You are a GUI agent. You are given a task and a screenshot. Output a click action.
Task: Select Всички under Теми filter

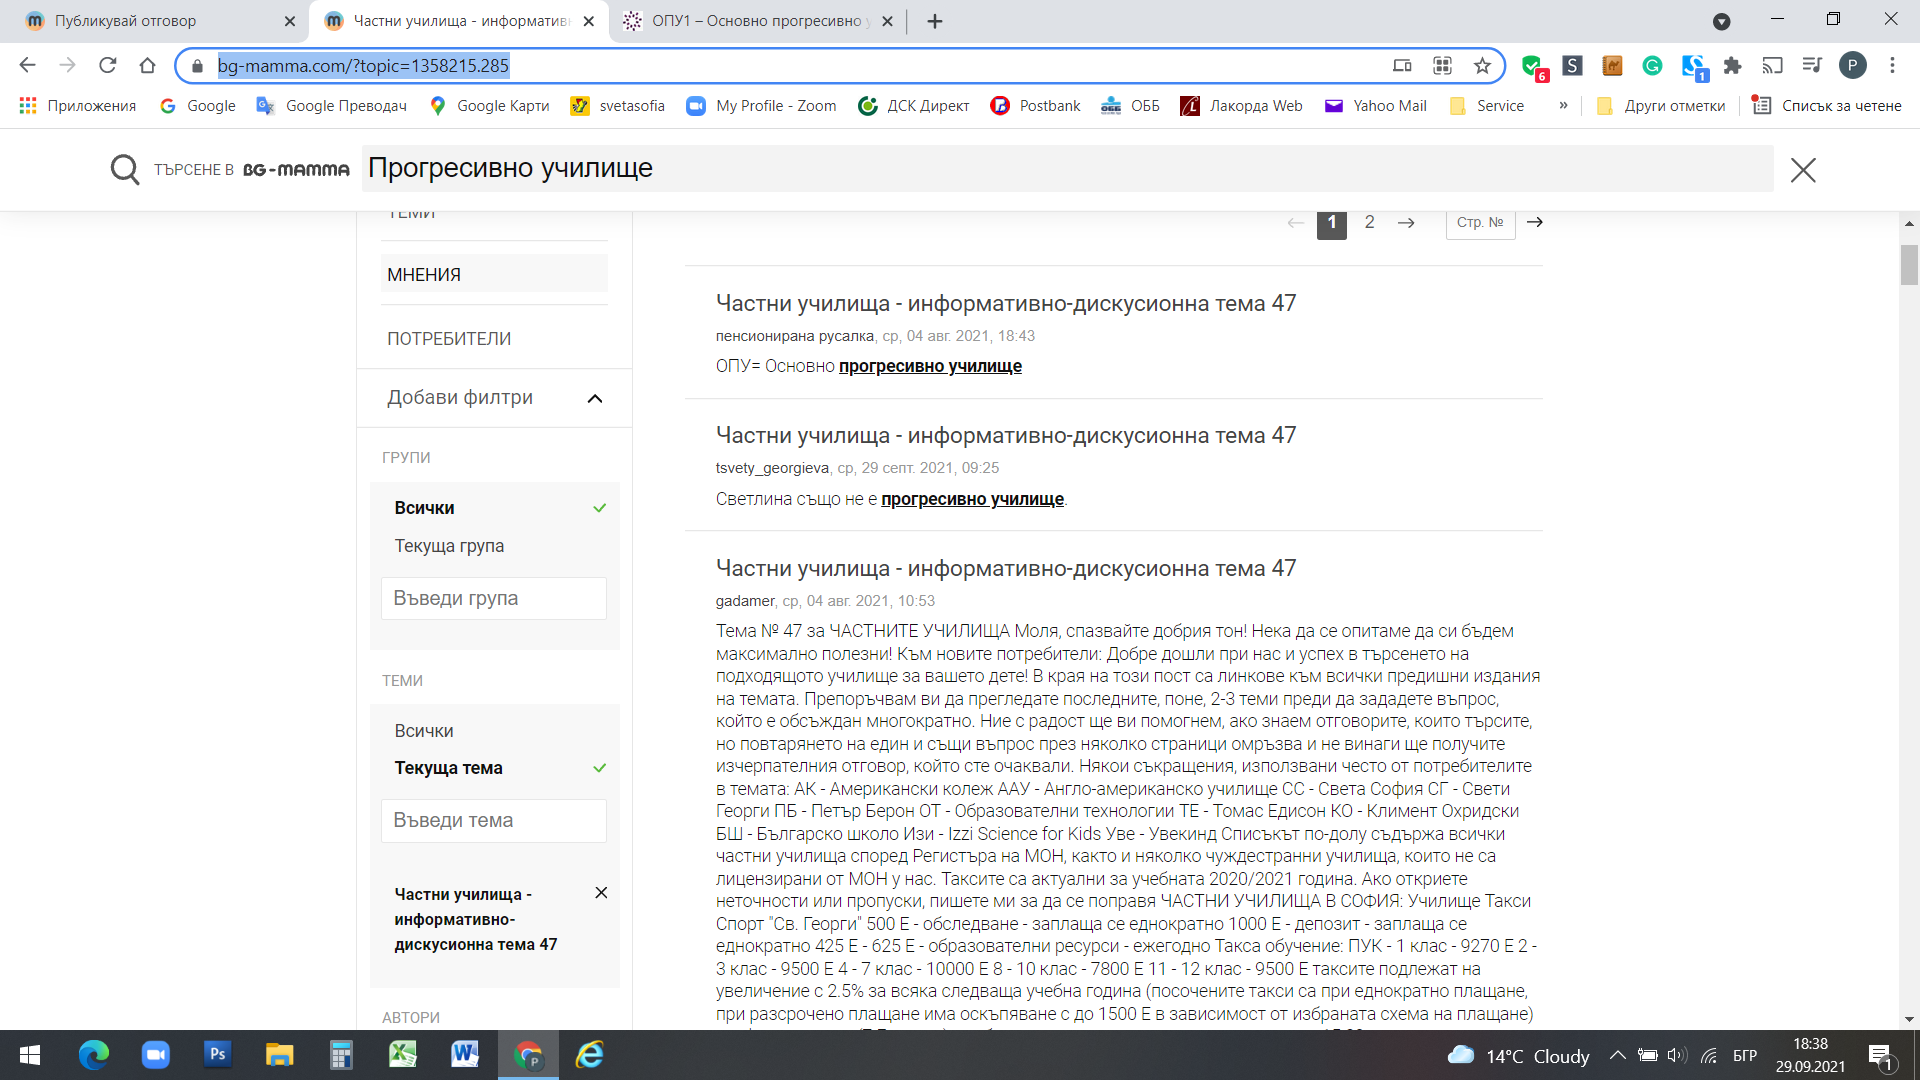pyautogui.click(x=424, y=731)
